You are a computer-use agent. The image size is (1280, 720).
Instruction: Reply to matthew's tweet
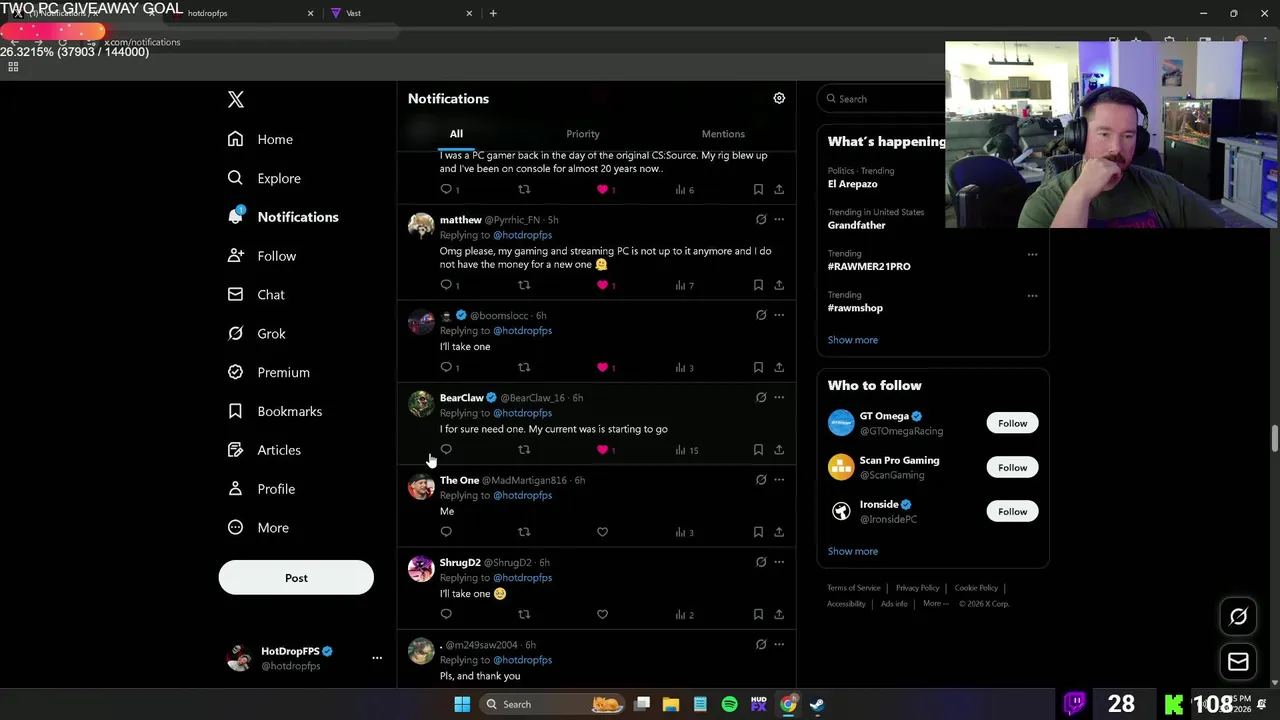446,285
